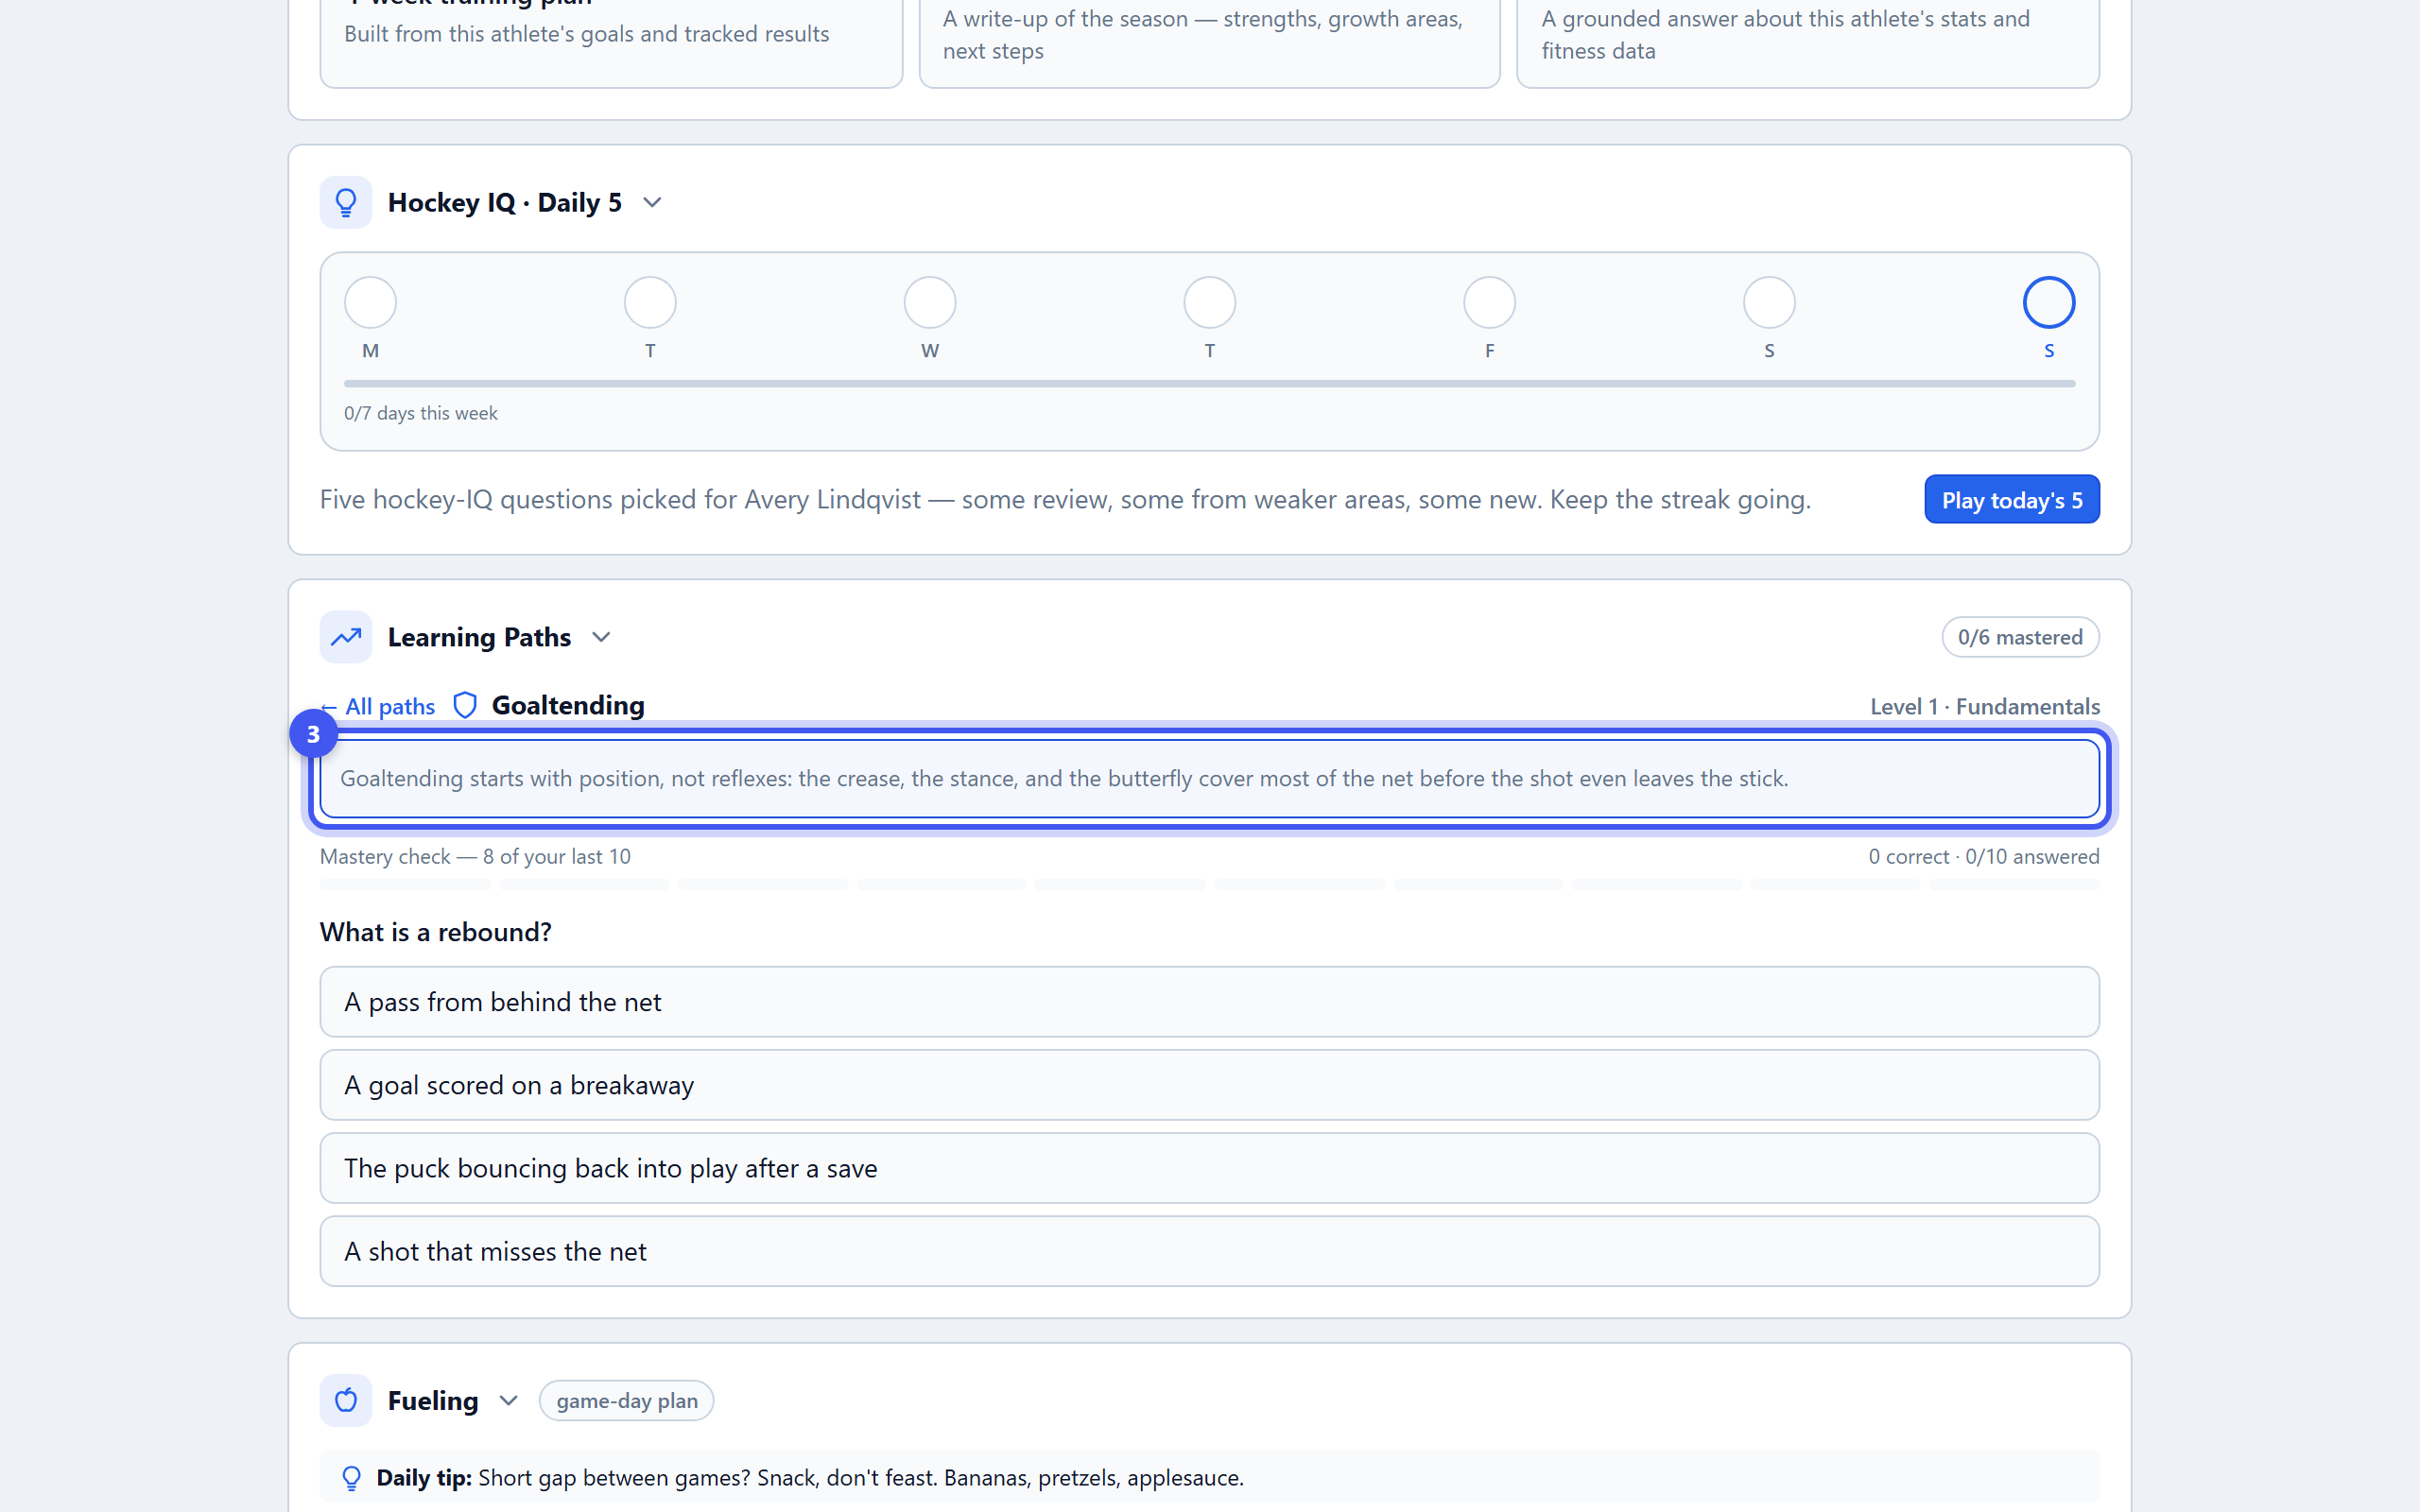Click '0/7 days this week' text
Viewport: 2420px width, 1512px height.
coord(421,413)
